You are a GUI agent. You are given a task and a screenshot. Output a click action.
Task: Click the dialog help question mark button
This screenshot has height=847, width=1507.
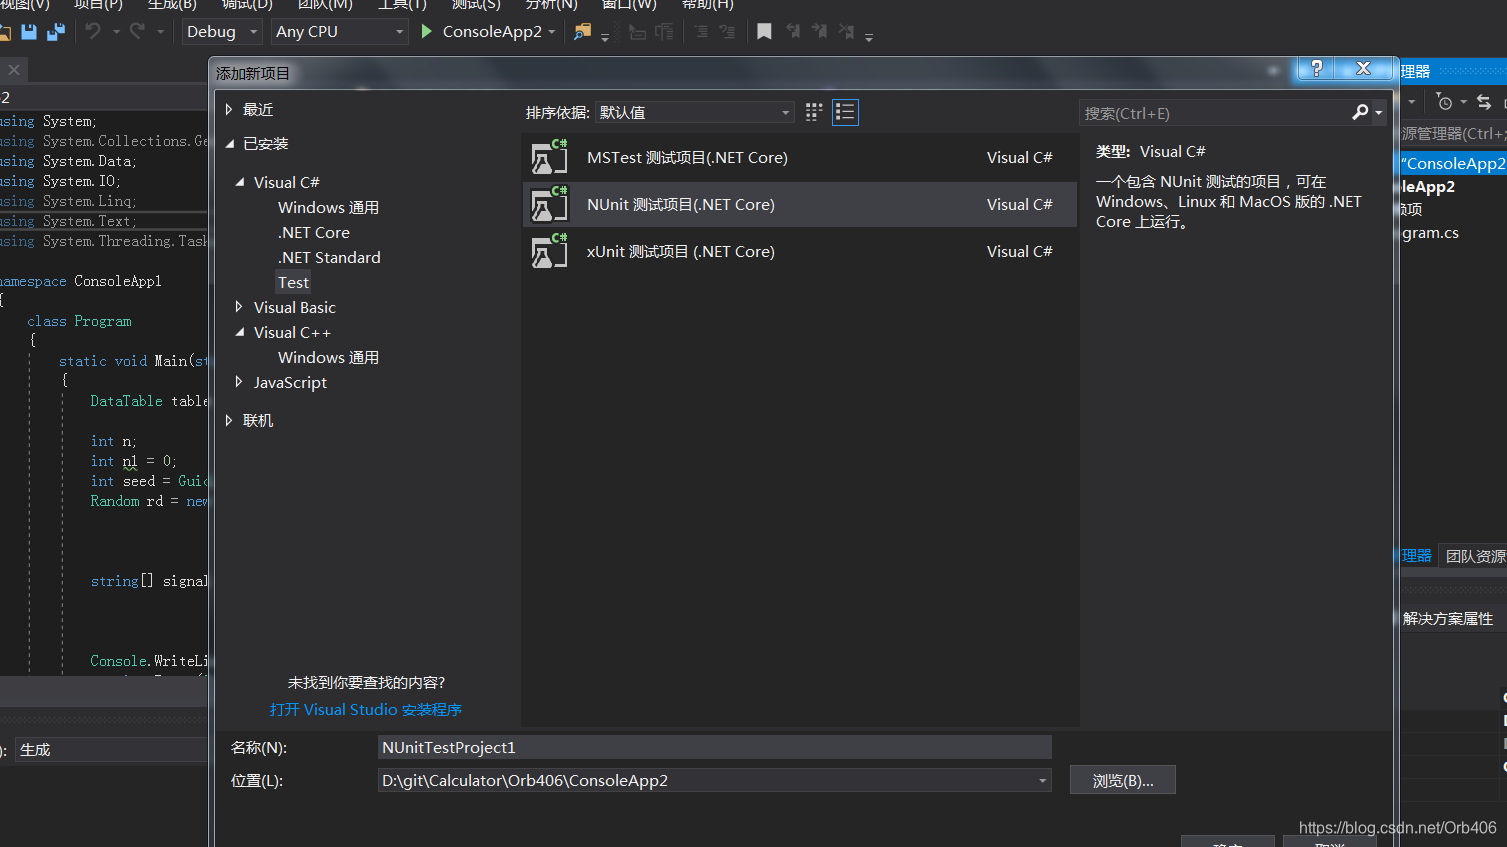[x=1316, y=68]
